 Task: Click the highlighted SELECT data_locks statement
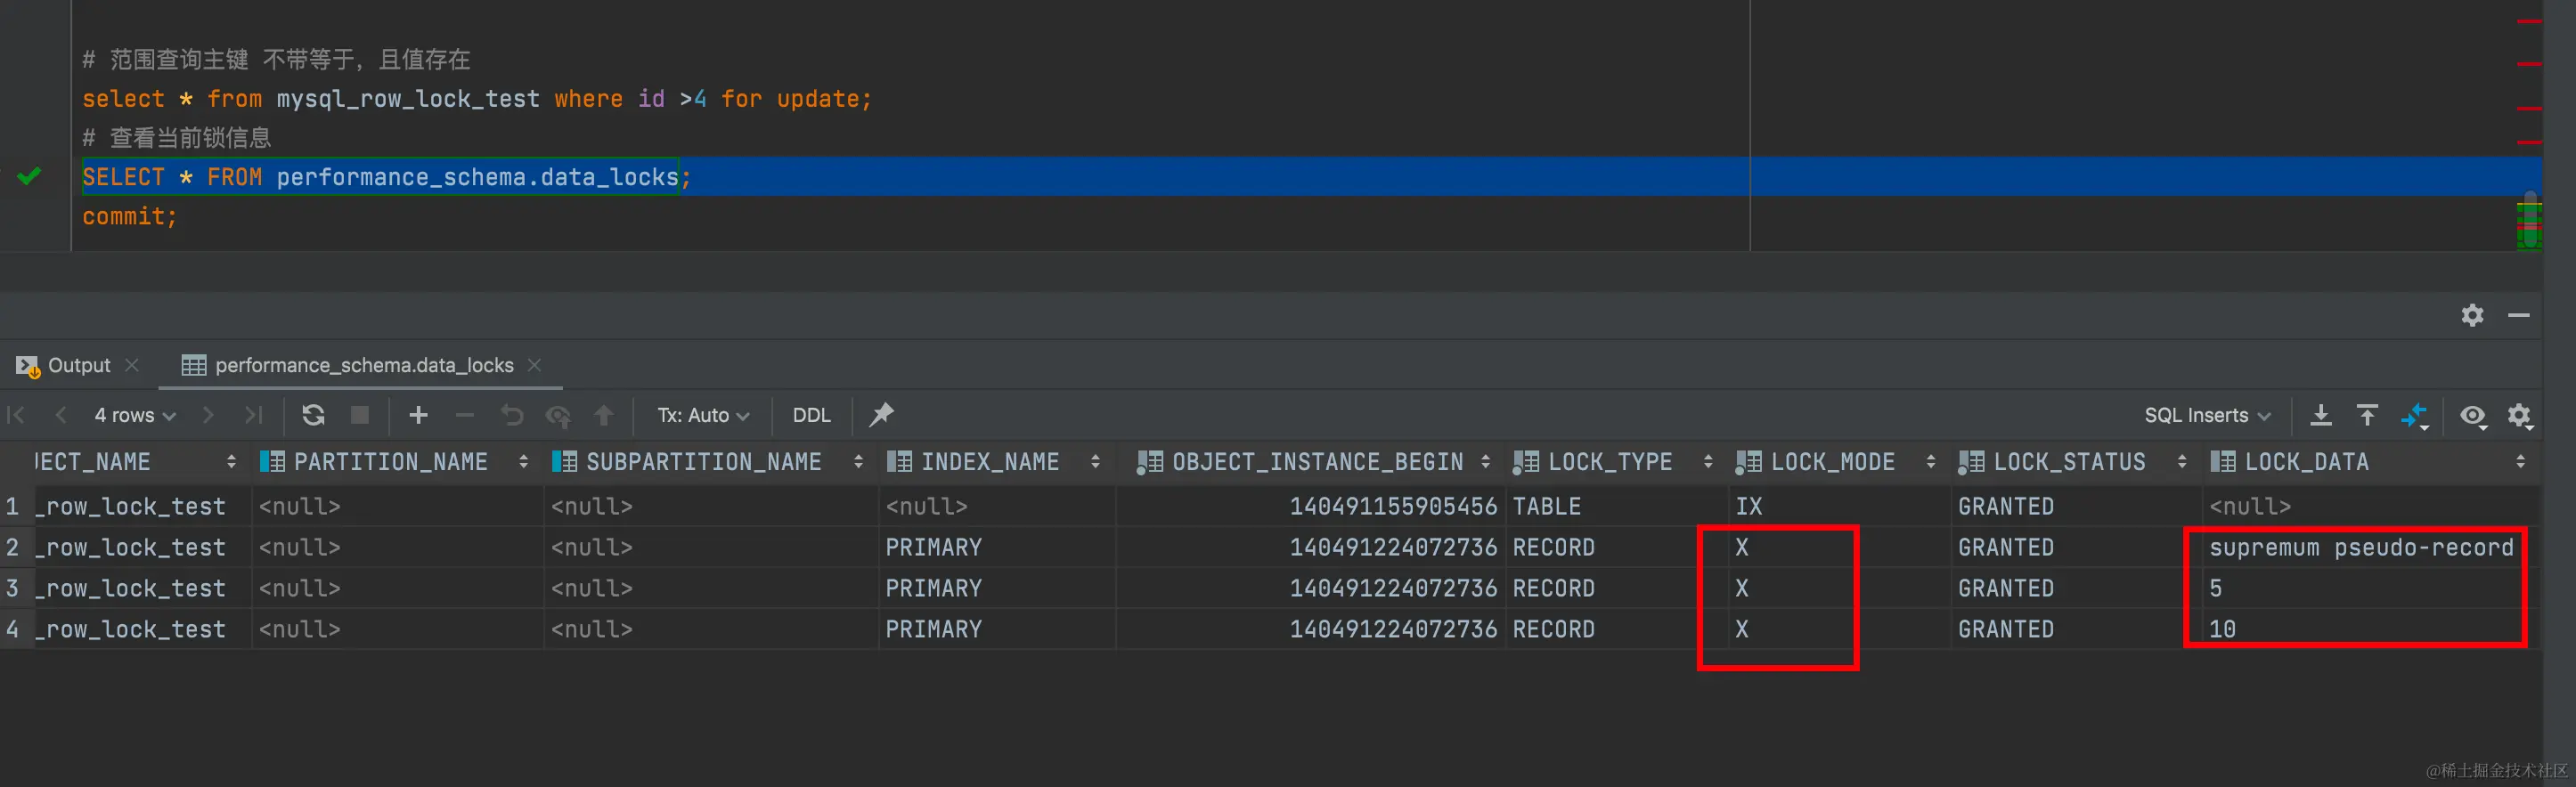[386, 177]
